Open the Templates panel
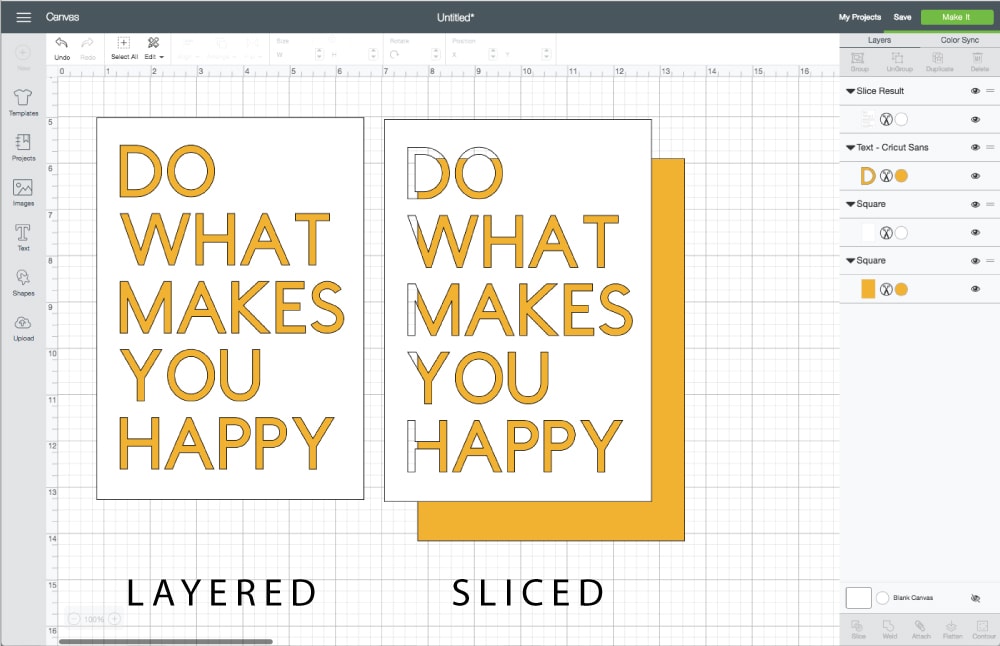The height and width of the screenshot is (646, 1000). click(x=23, y=101)
